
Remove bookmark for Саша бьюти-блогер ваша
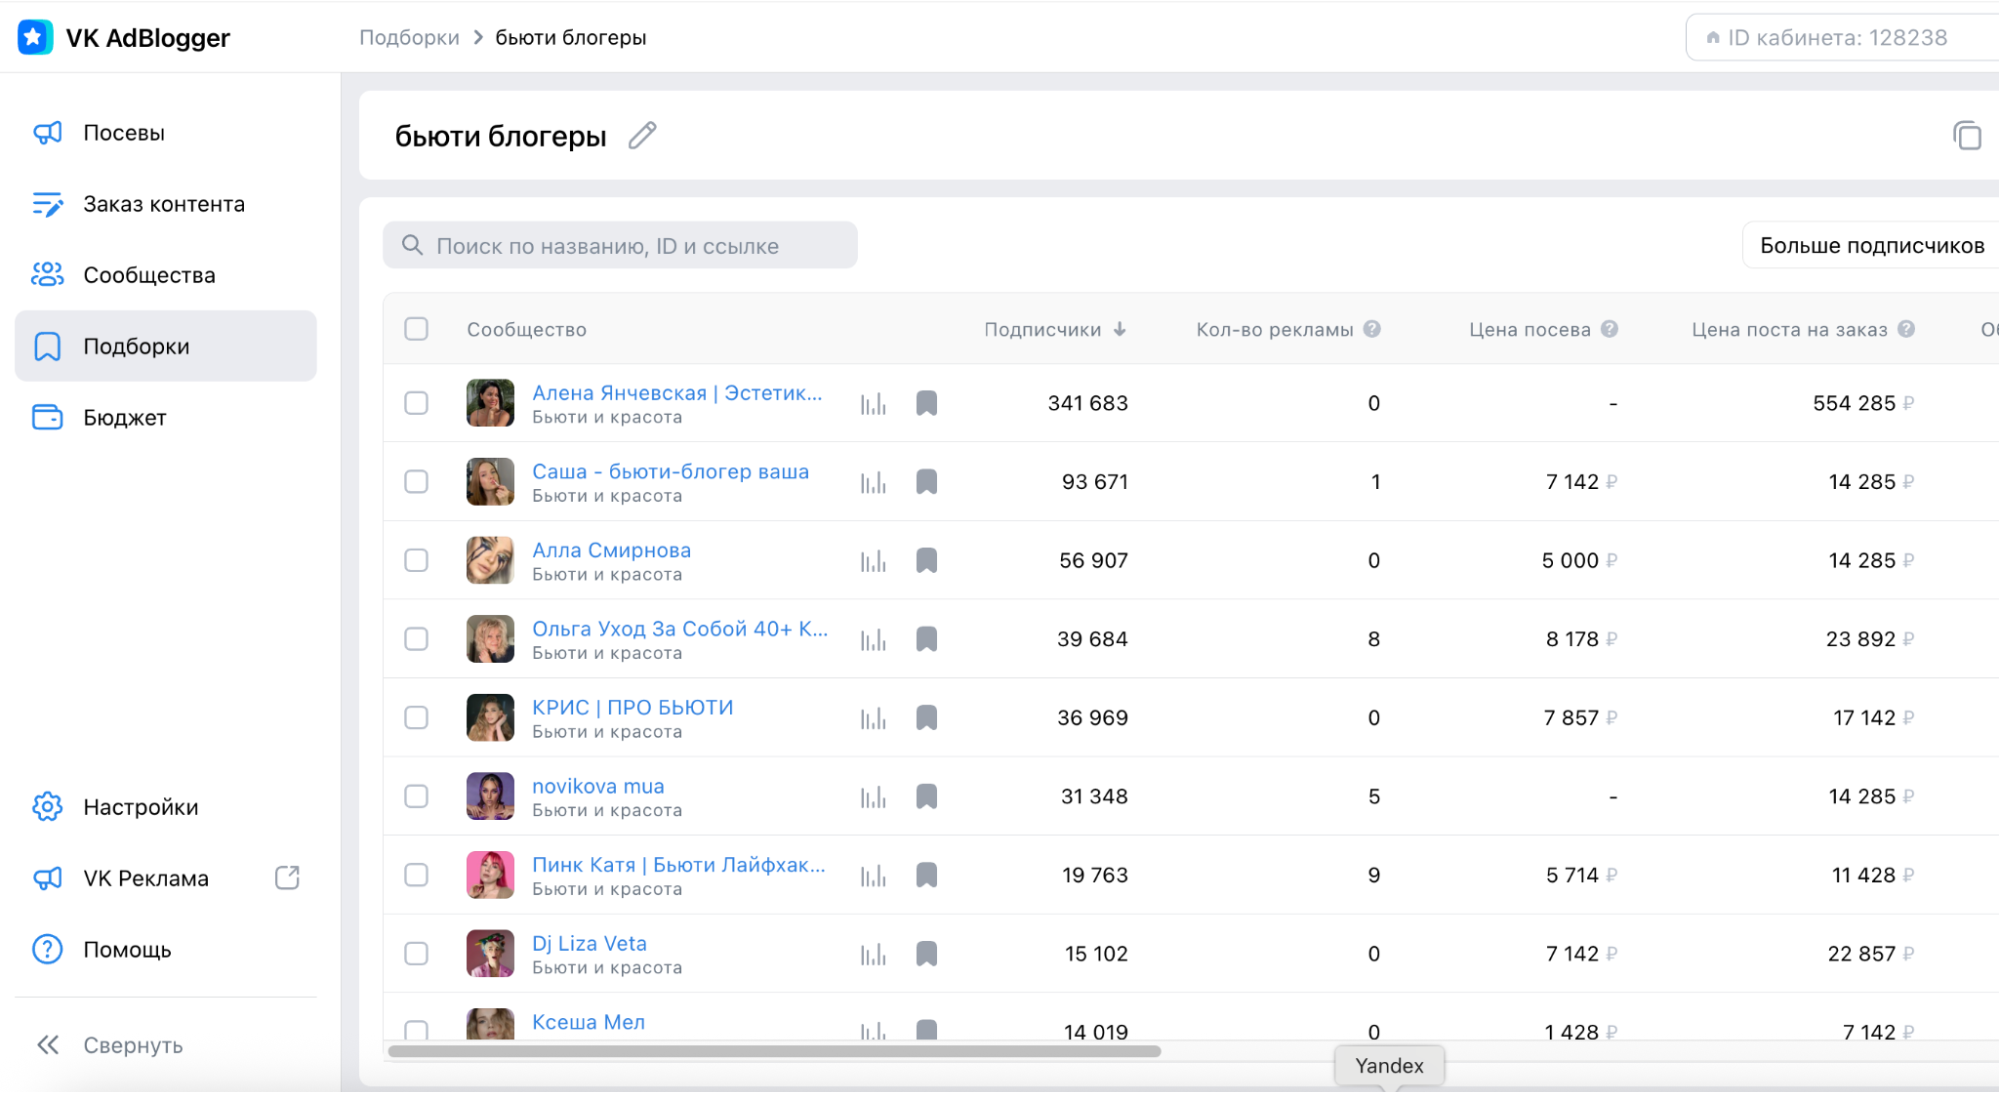[927, 482]
